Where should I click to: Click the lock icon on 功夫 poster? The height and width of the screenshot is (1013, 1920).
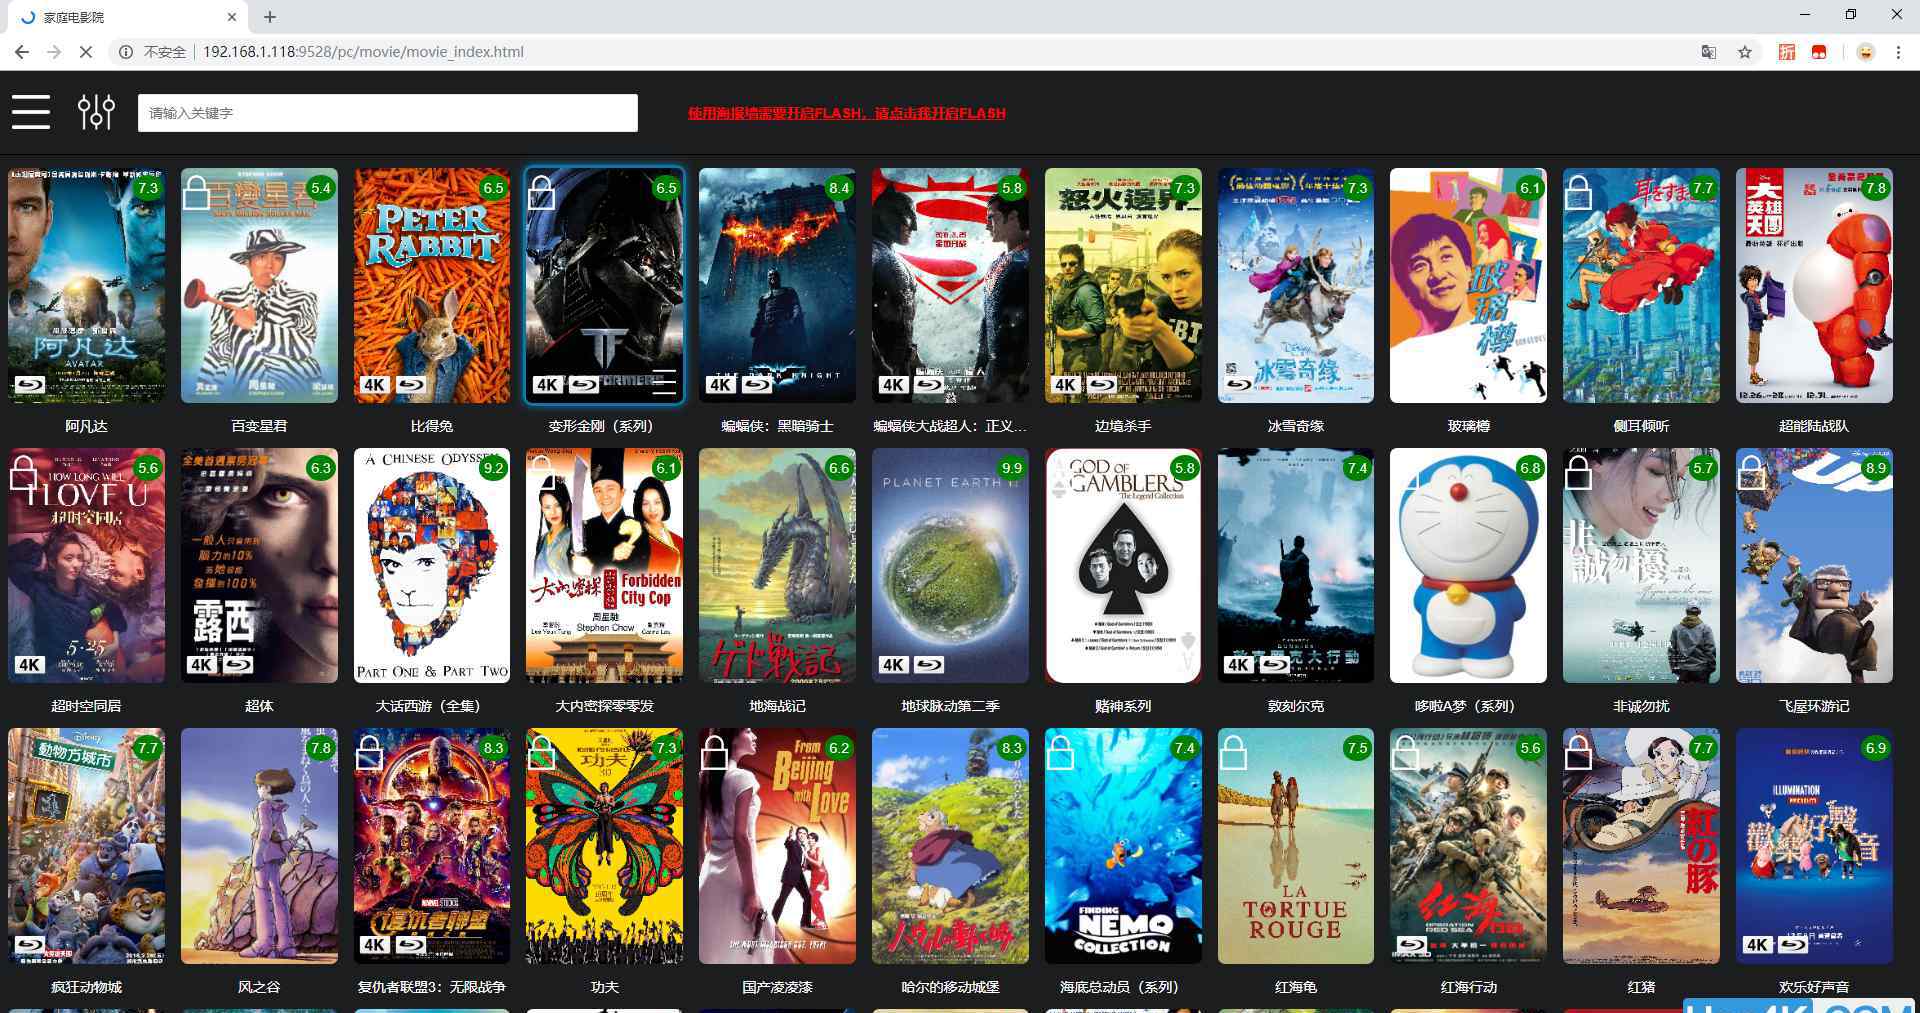coord(541,752)
